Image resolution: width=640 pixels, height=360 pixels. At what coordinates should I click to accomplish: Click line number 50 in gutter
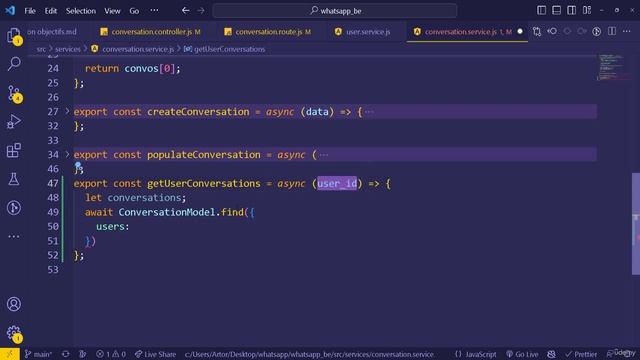pos(53,227)
